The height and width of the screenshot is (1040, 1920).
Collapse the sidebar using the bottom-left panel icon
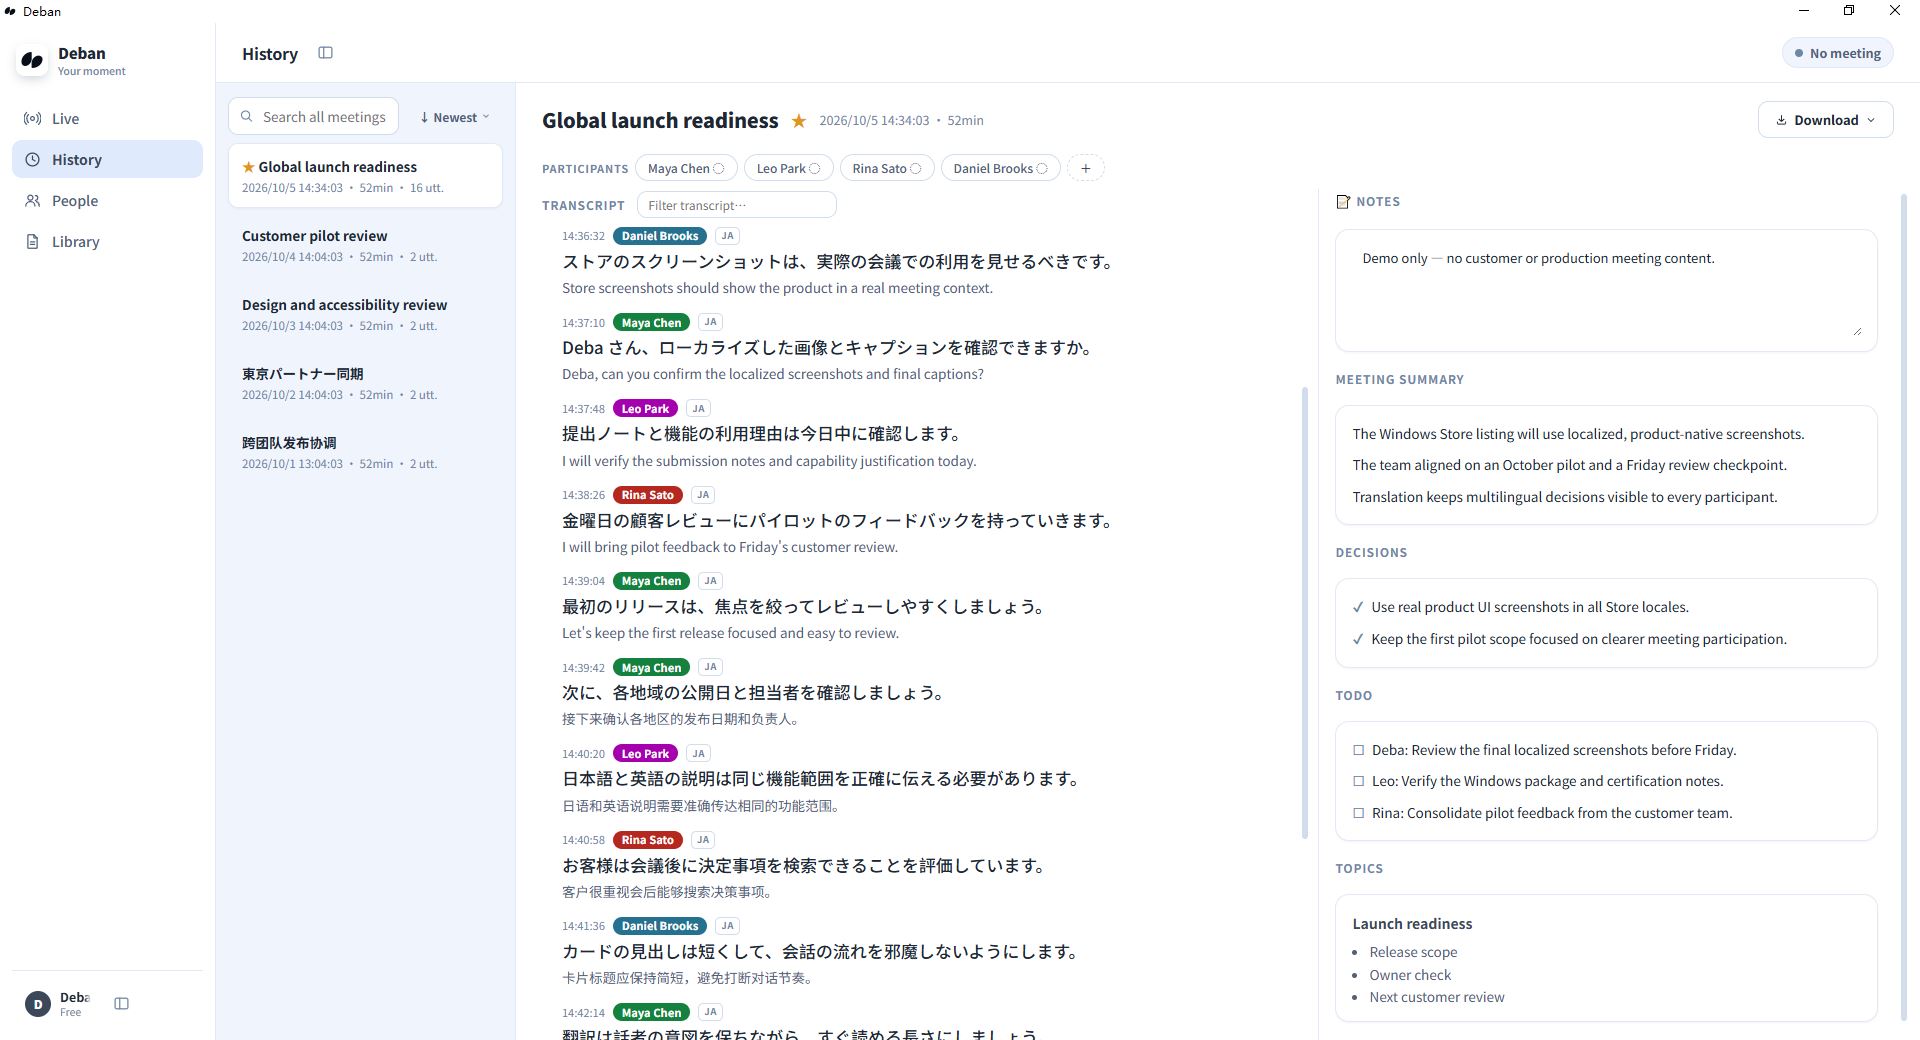pyautogui.click(x=121, y=1004)
